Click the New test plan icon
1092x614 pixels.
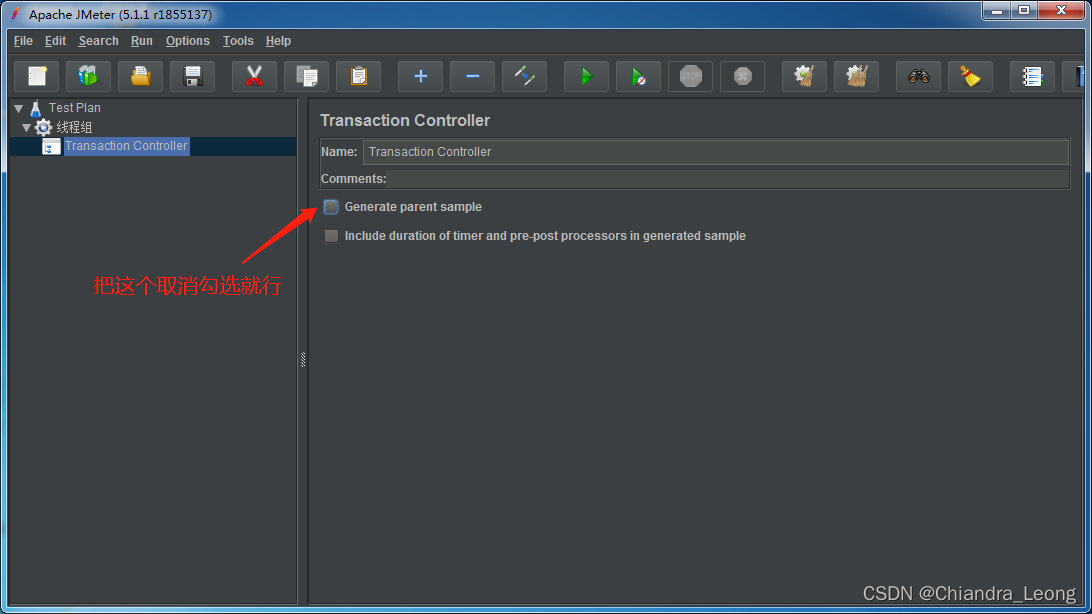click(x=37, y=76)
